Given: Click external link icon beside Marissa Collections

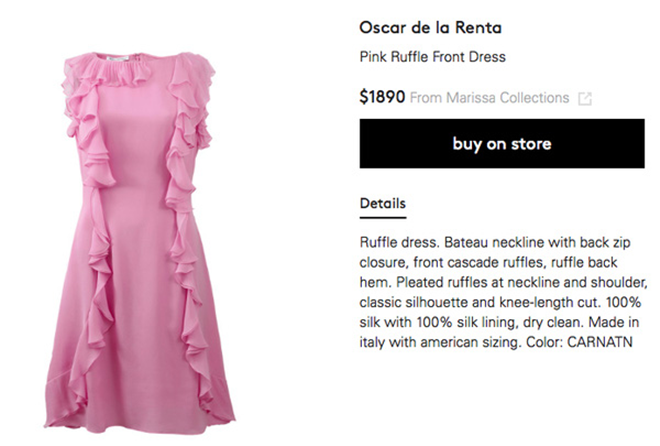Looking at the screenshot, I should [586, 98].
